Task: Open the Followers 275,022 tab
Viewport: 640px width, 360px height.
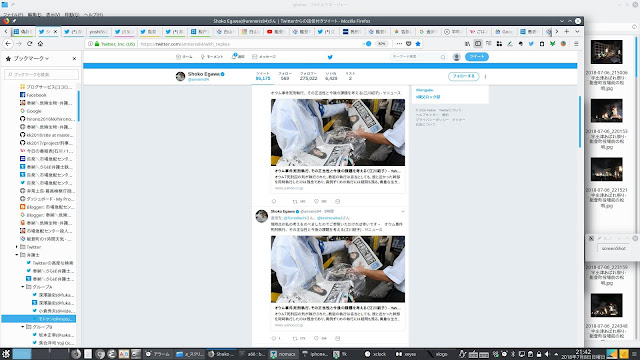Action: [x=308, y=76]
